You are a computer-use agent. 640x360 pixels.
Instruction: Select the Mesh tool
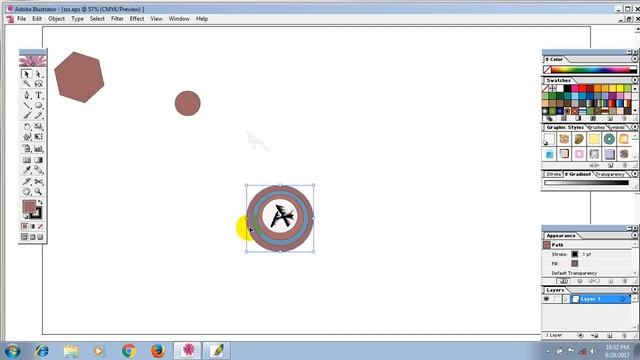(x=27, y=160)
